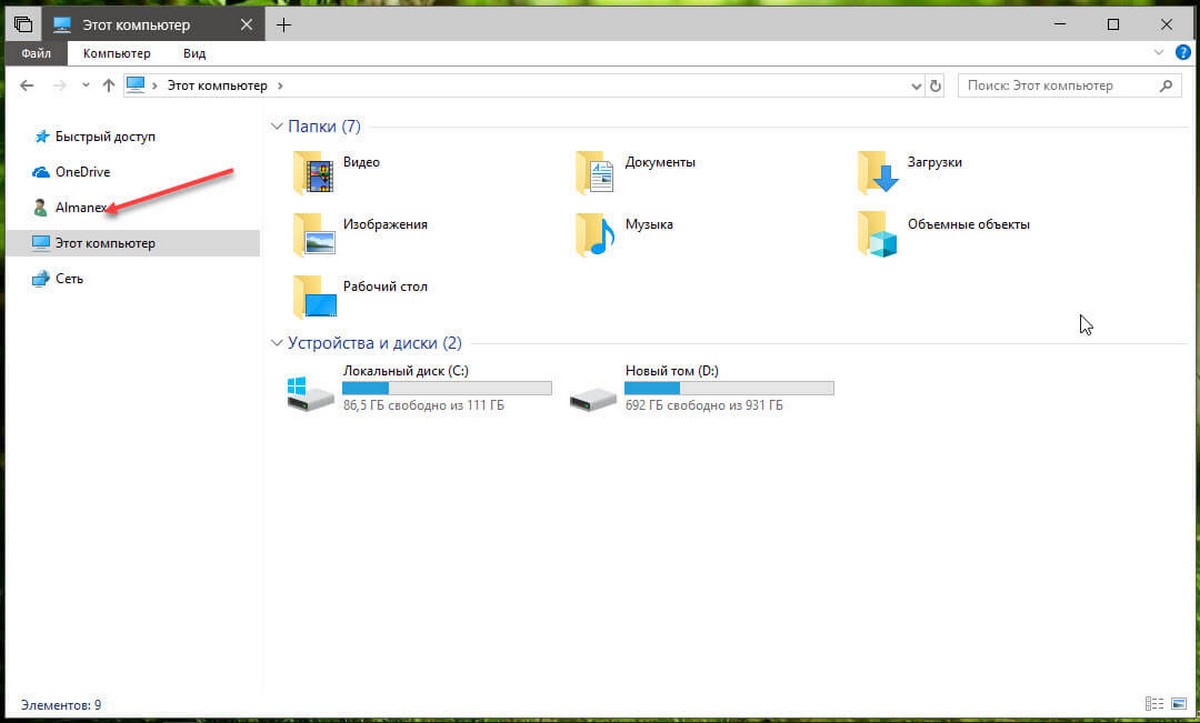Screen dimensions: 1200x723
Task: Click the Устройства и диски (2) header text
Action: point(375,343)
